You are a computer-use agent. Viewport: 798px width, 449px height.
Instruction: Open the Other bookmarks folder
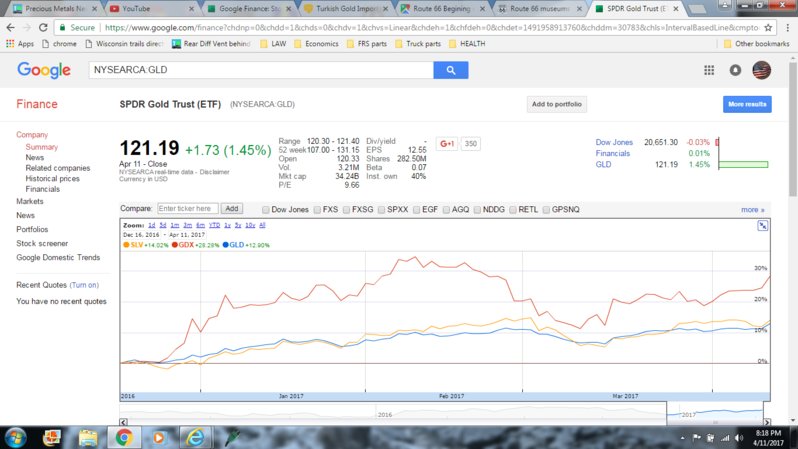(756, 44)
